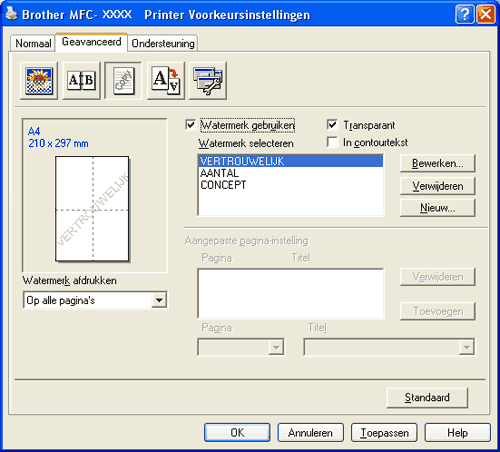The width and height of the screenshot is (500, 452).
Task: Expand the Watermerk afdrukken dropdown
Action: (159, 300)
